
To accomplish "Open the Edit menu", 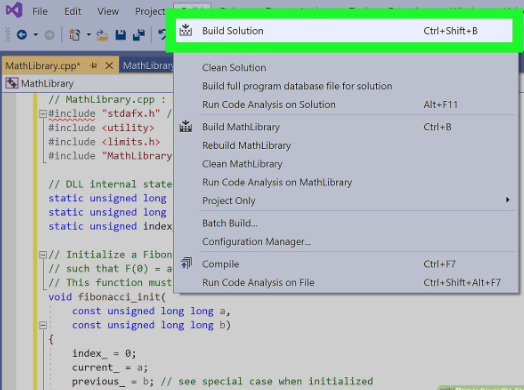I will [x=73, y=11].
